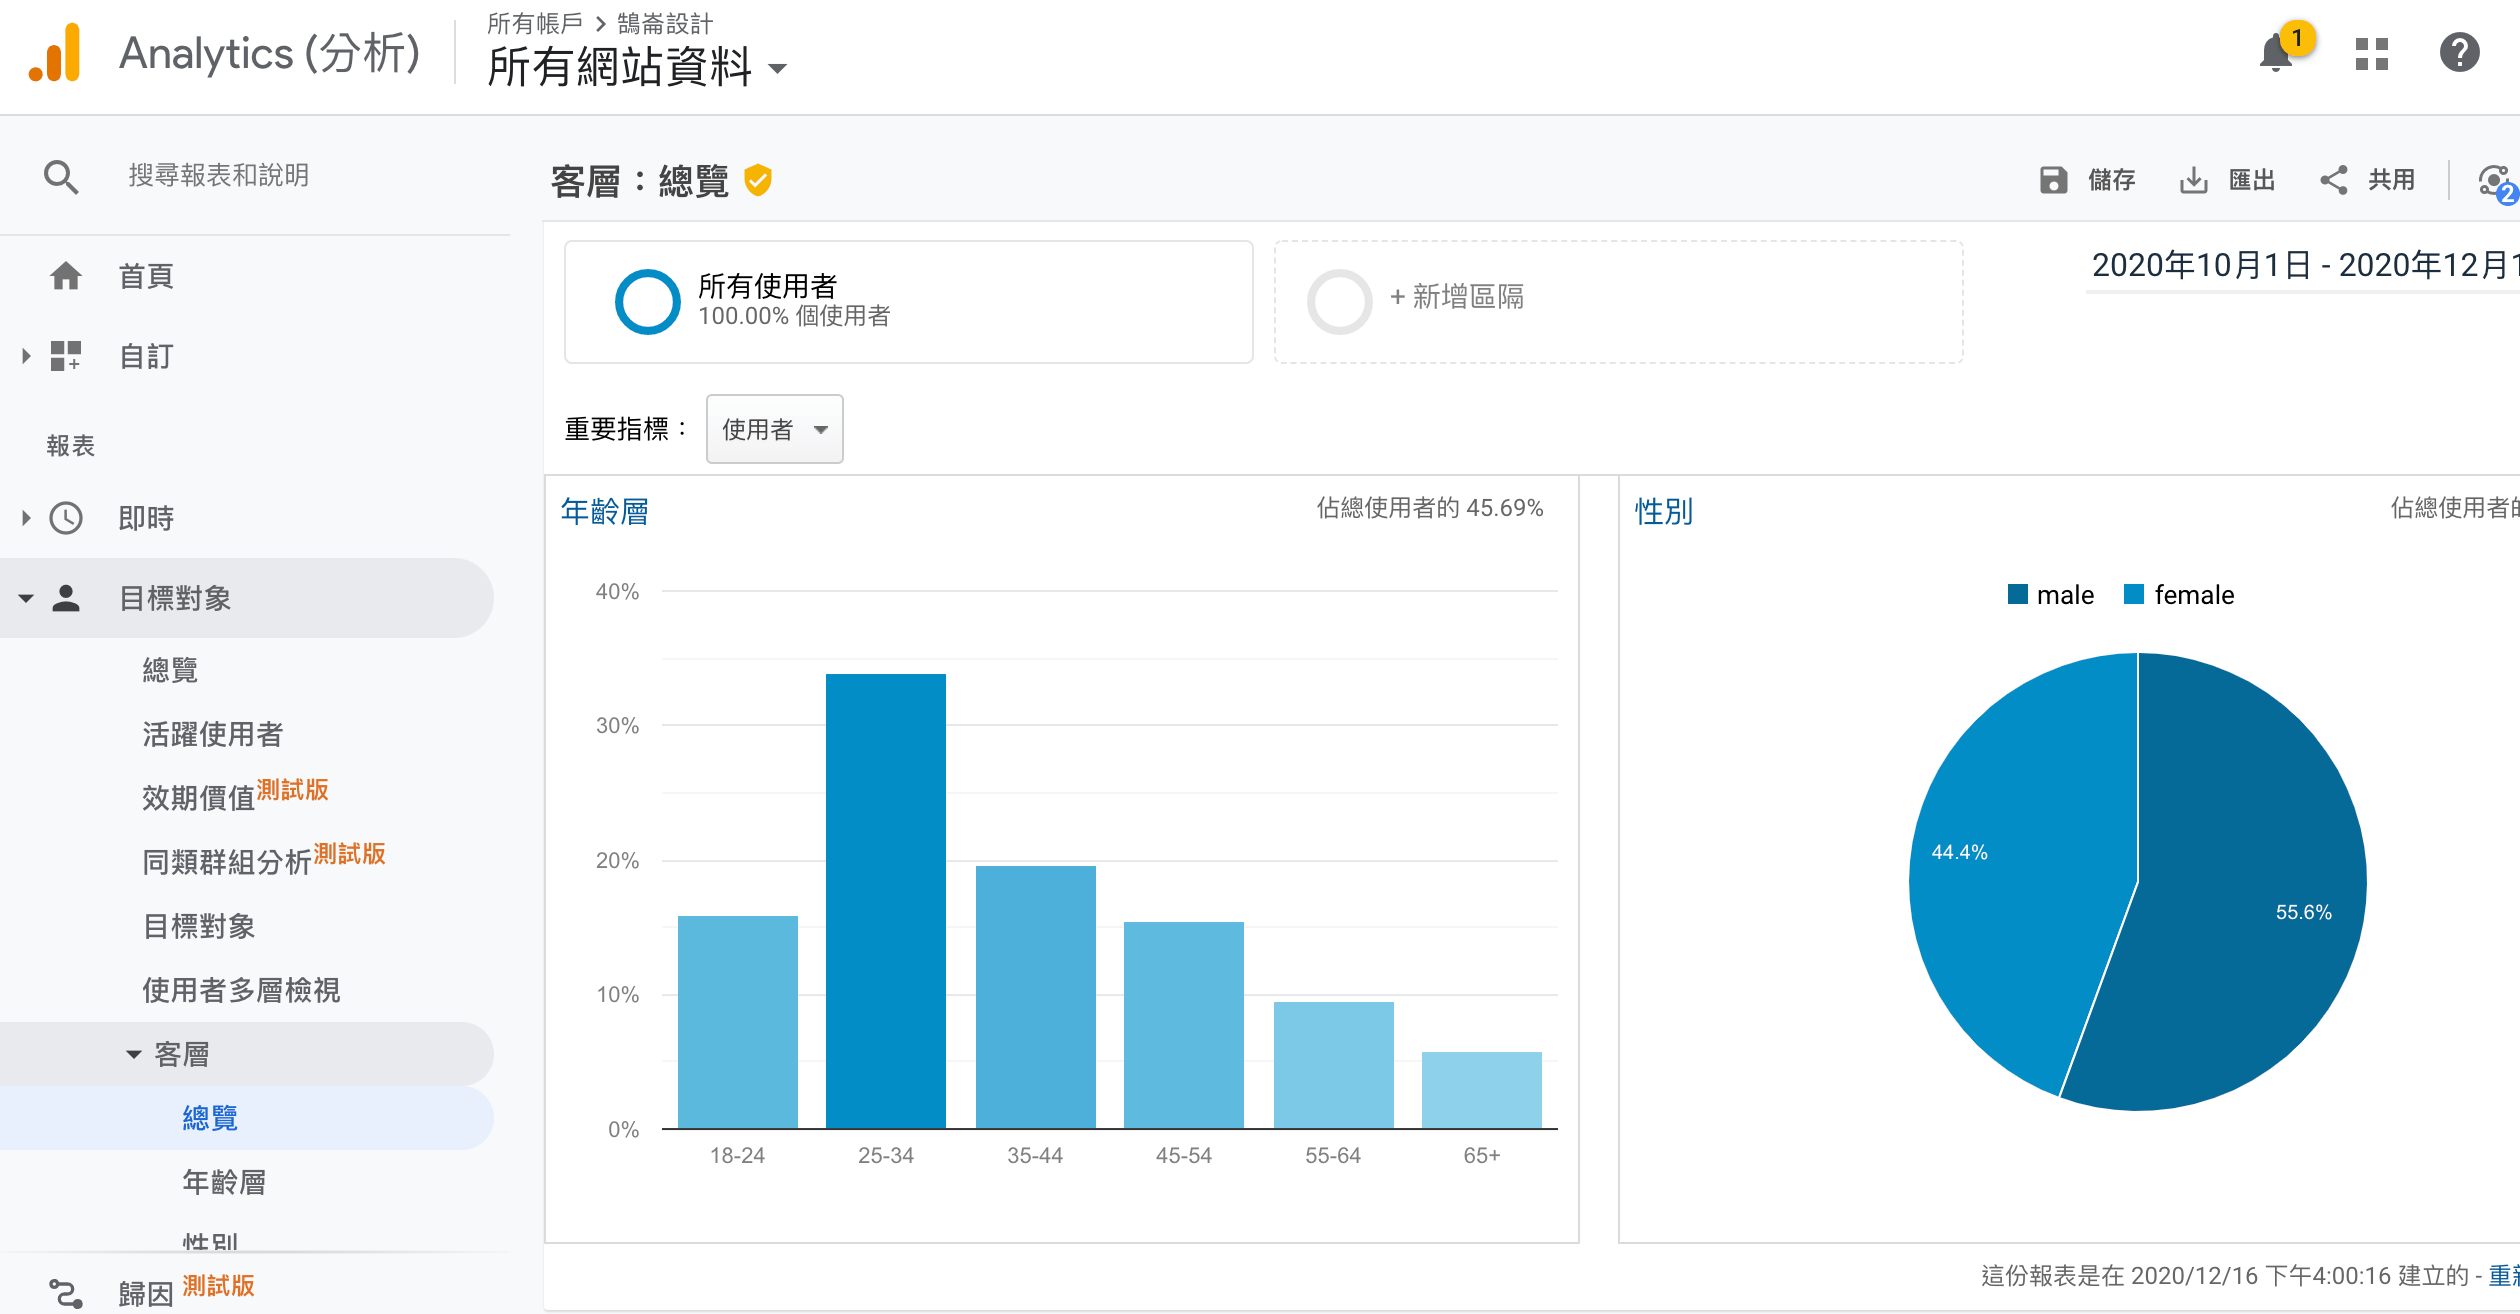Click the blue circle for 所有使用者 segment

click(647, 301)
